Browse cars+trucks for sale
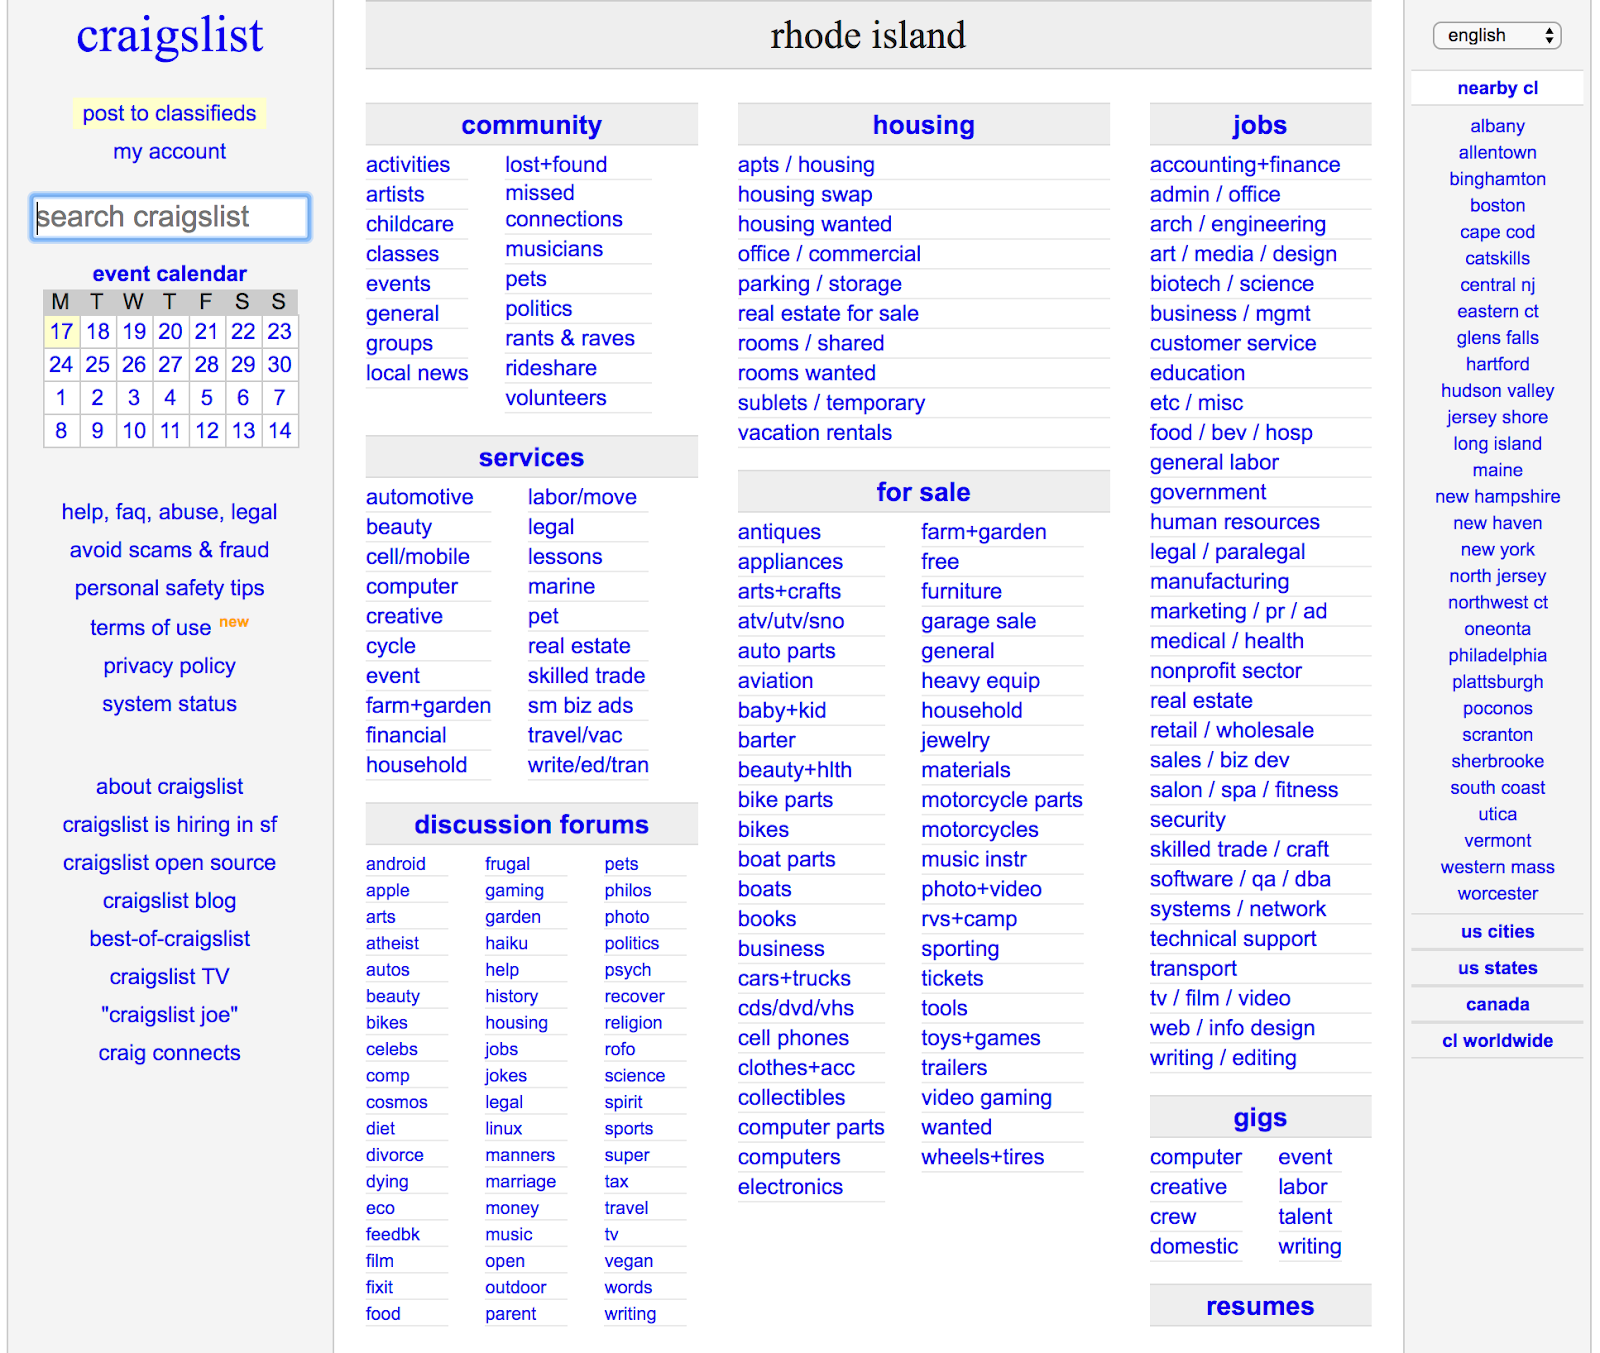 tap(795, 979)
